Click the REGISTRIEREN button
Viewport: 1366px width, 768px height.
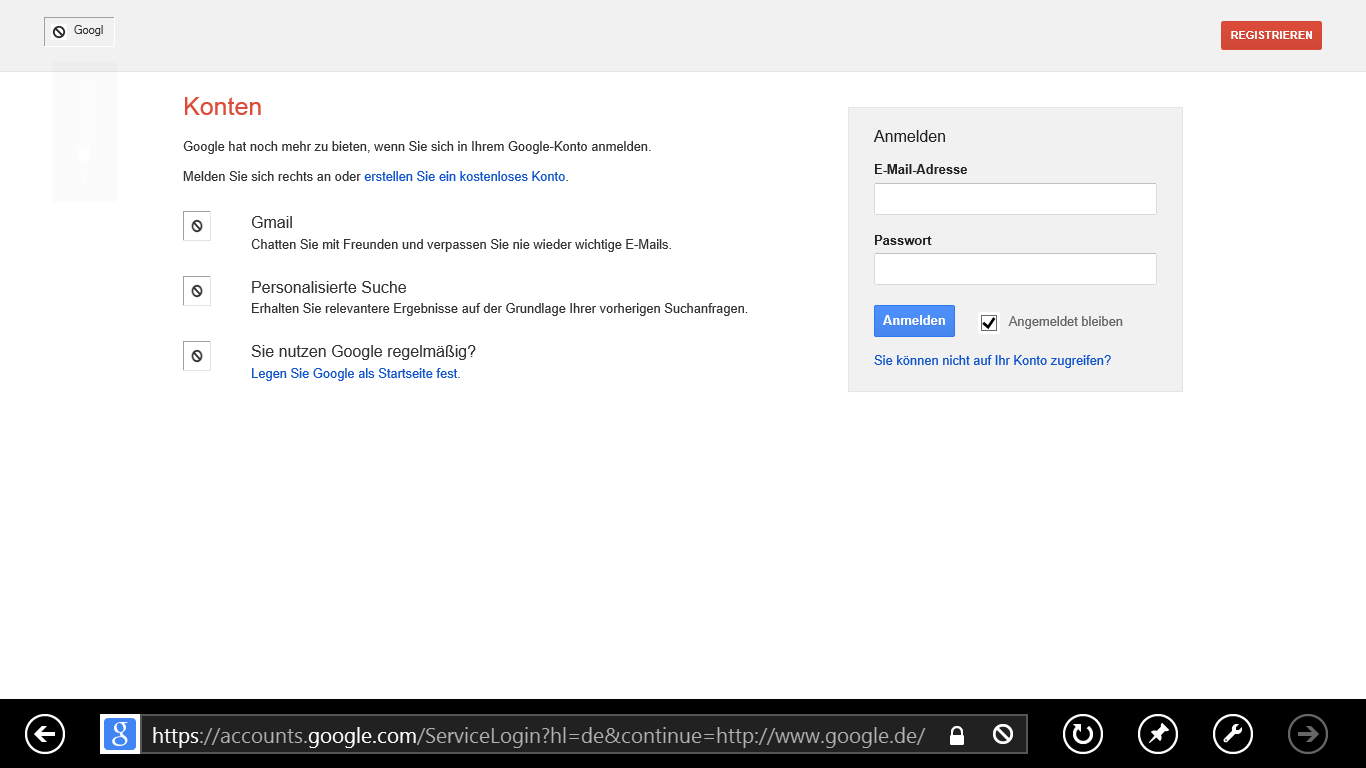(x=1271, y=35)
